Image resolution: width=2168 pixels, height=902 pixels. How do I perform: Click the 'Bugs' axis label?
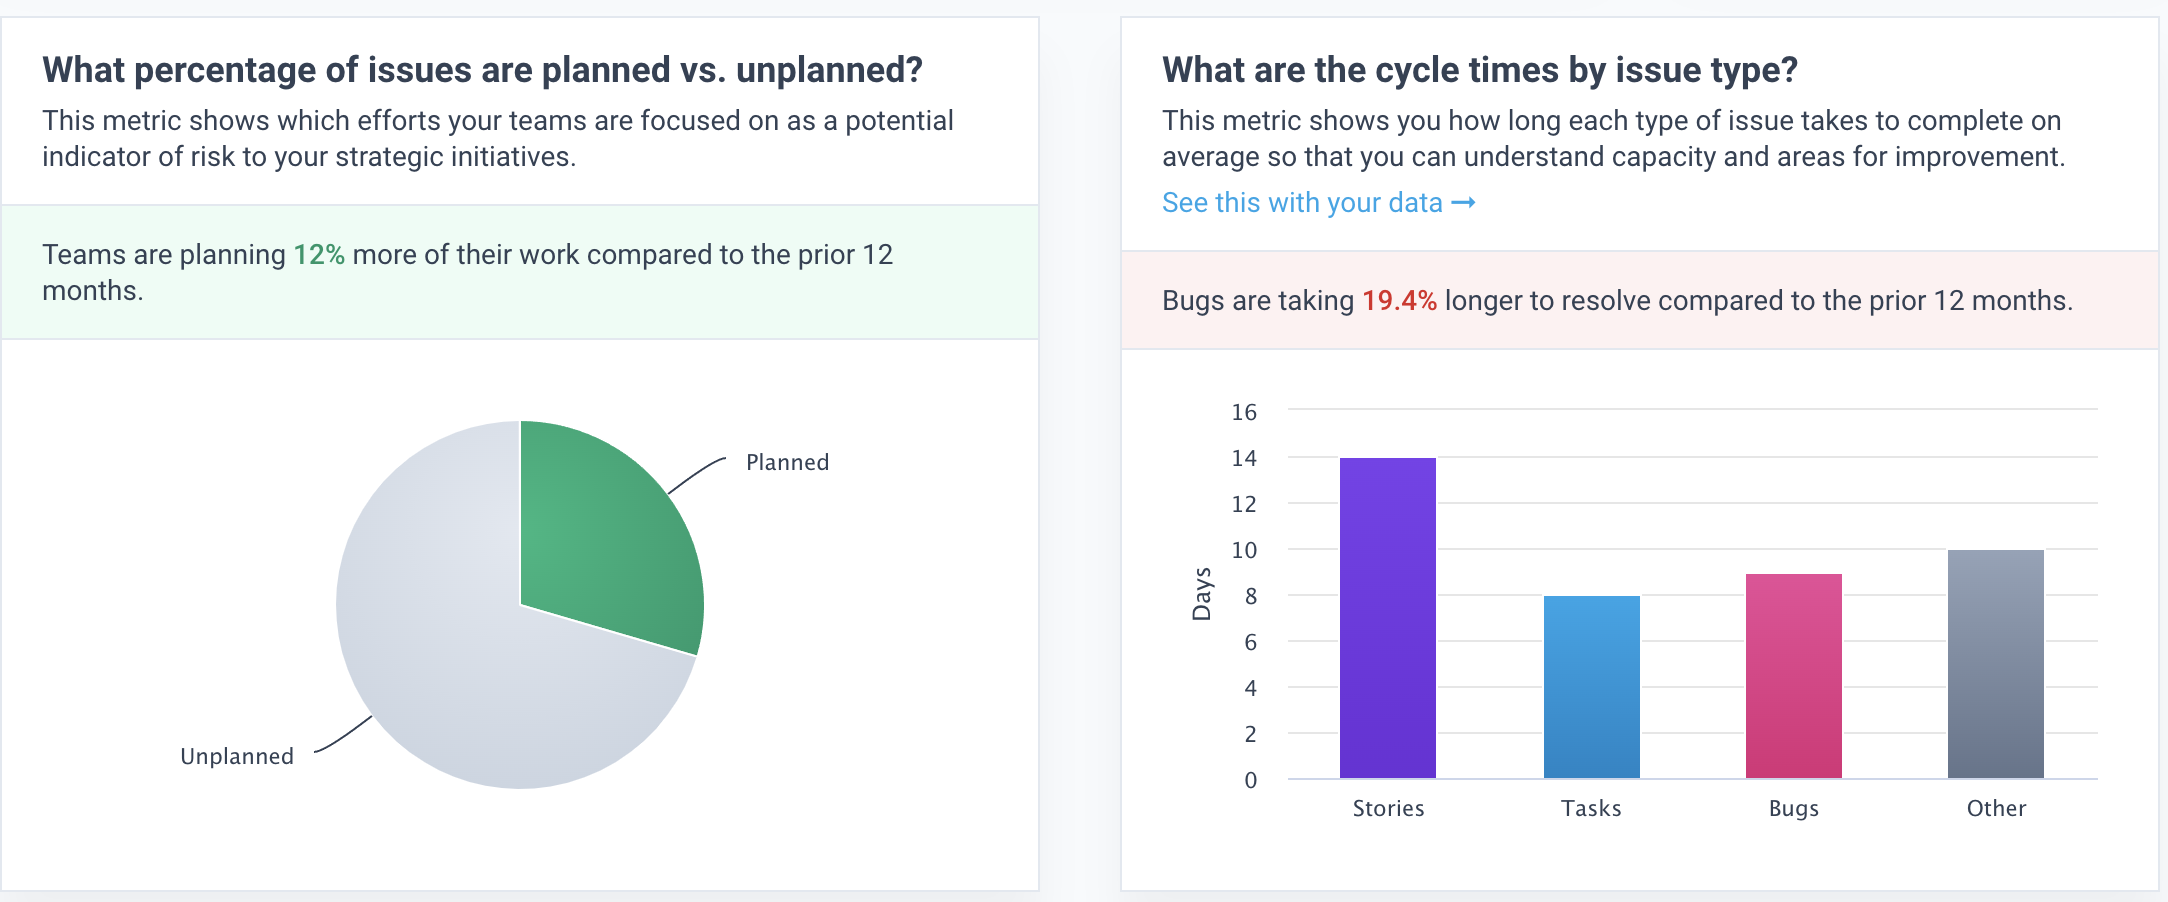pos(1793,808)
